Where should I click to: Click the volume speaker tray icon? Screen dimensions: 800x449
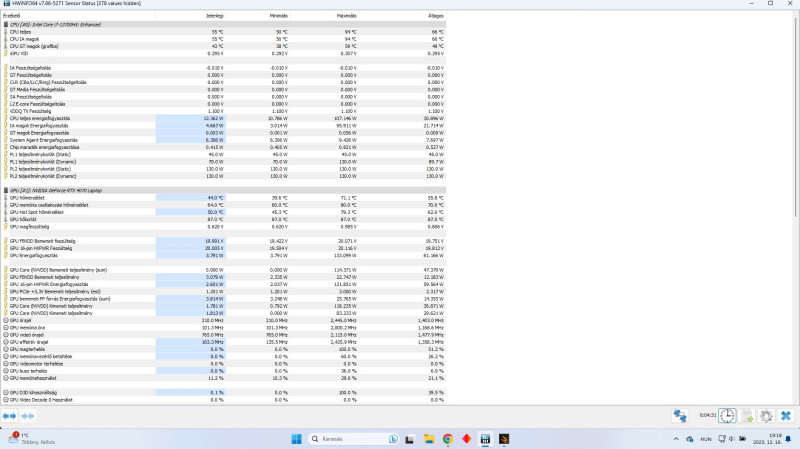point(732,439)
